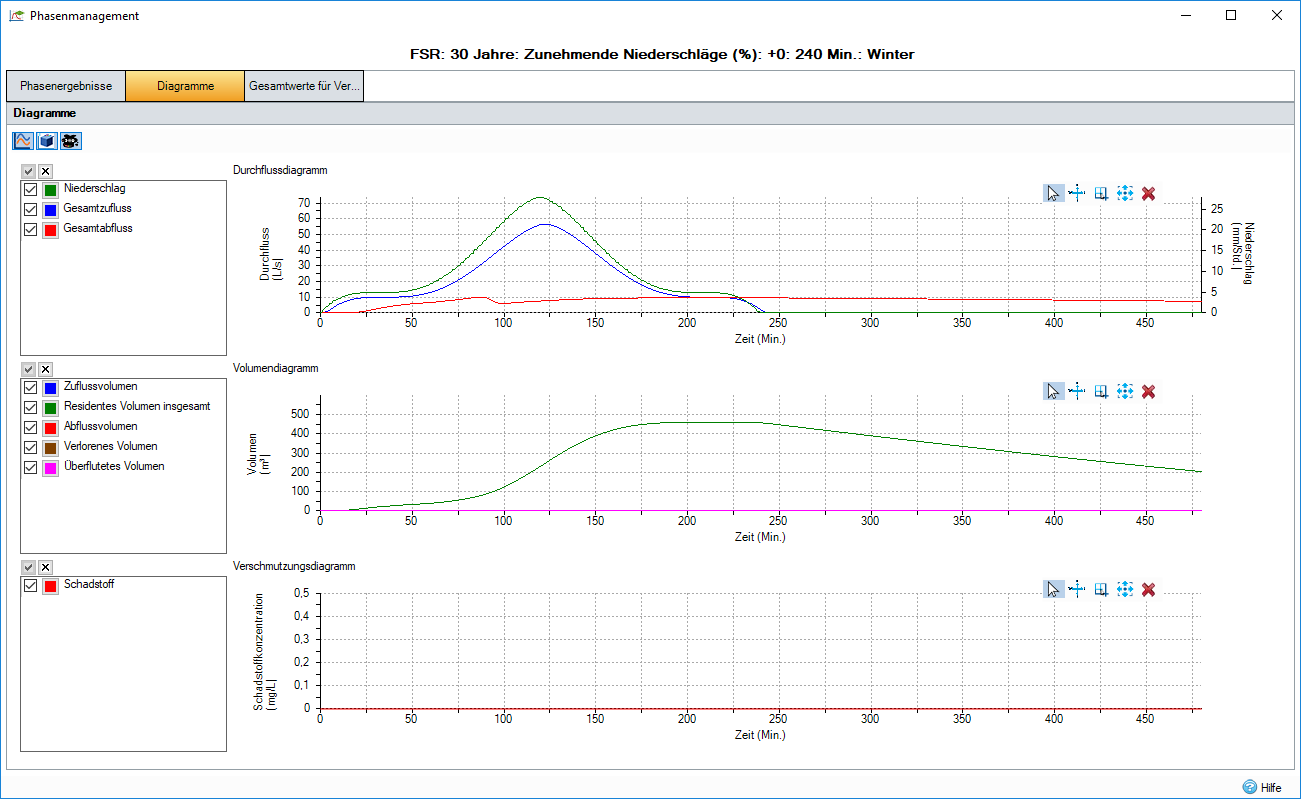Uncheck the Gesamtabfluss series checkbox
The width and height of the screenshot is (1301, 799).
coord(30,229)
